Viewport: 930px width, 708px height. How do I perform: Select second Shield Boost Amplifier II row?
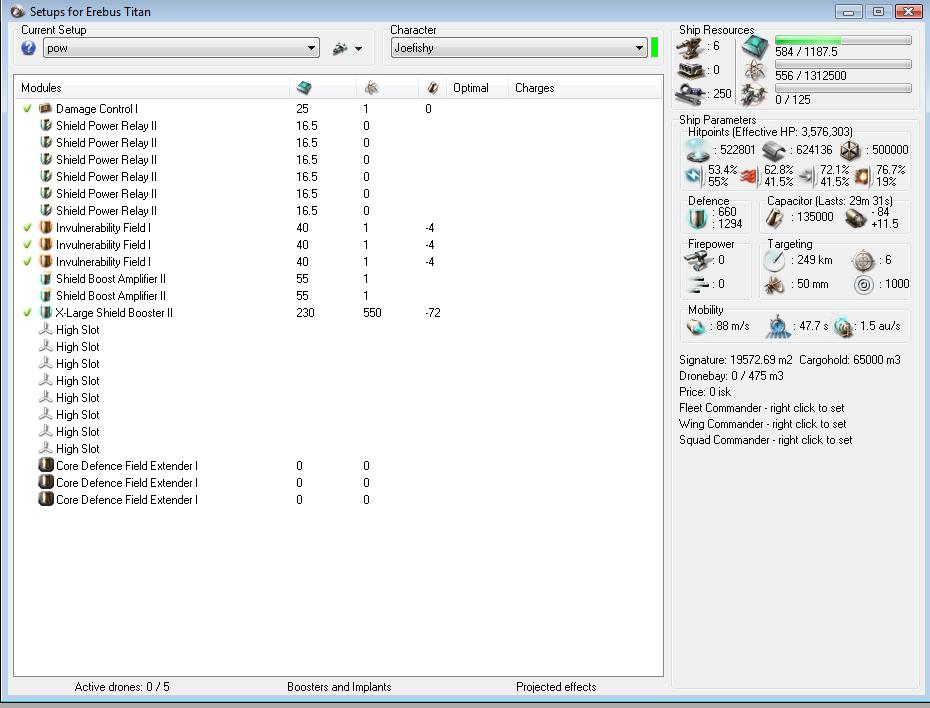tap(338, 295)
